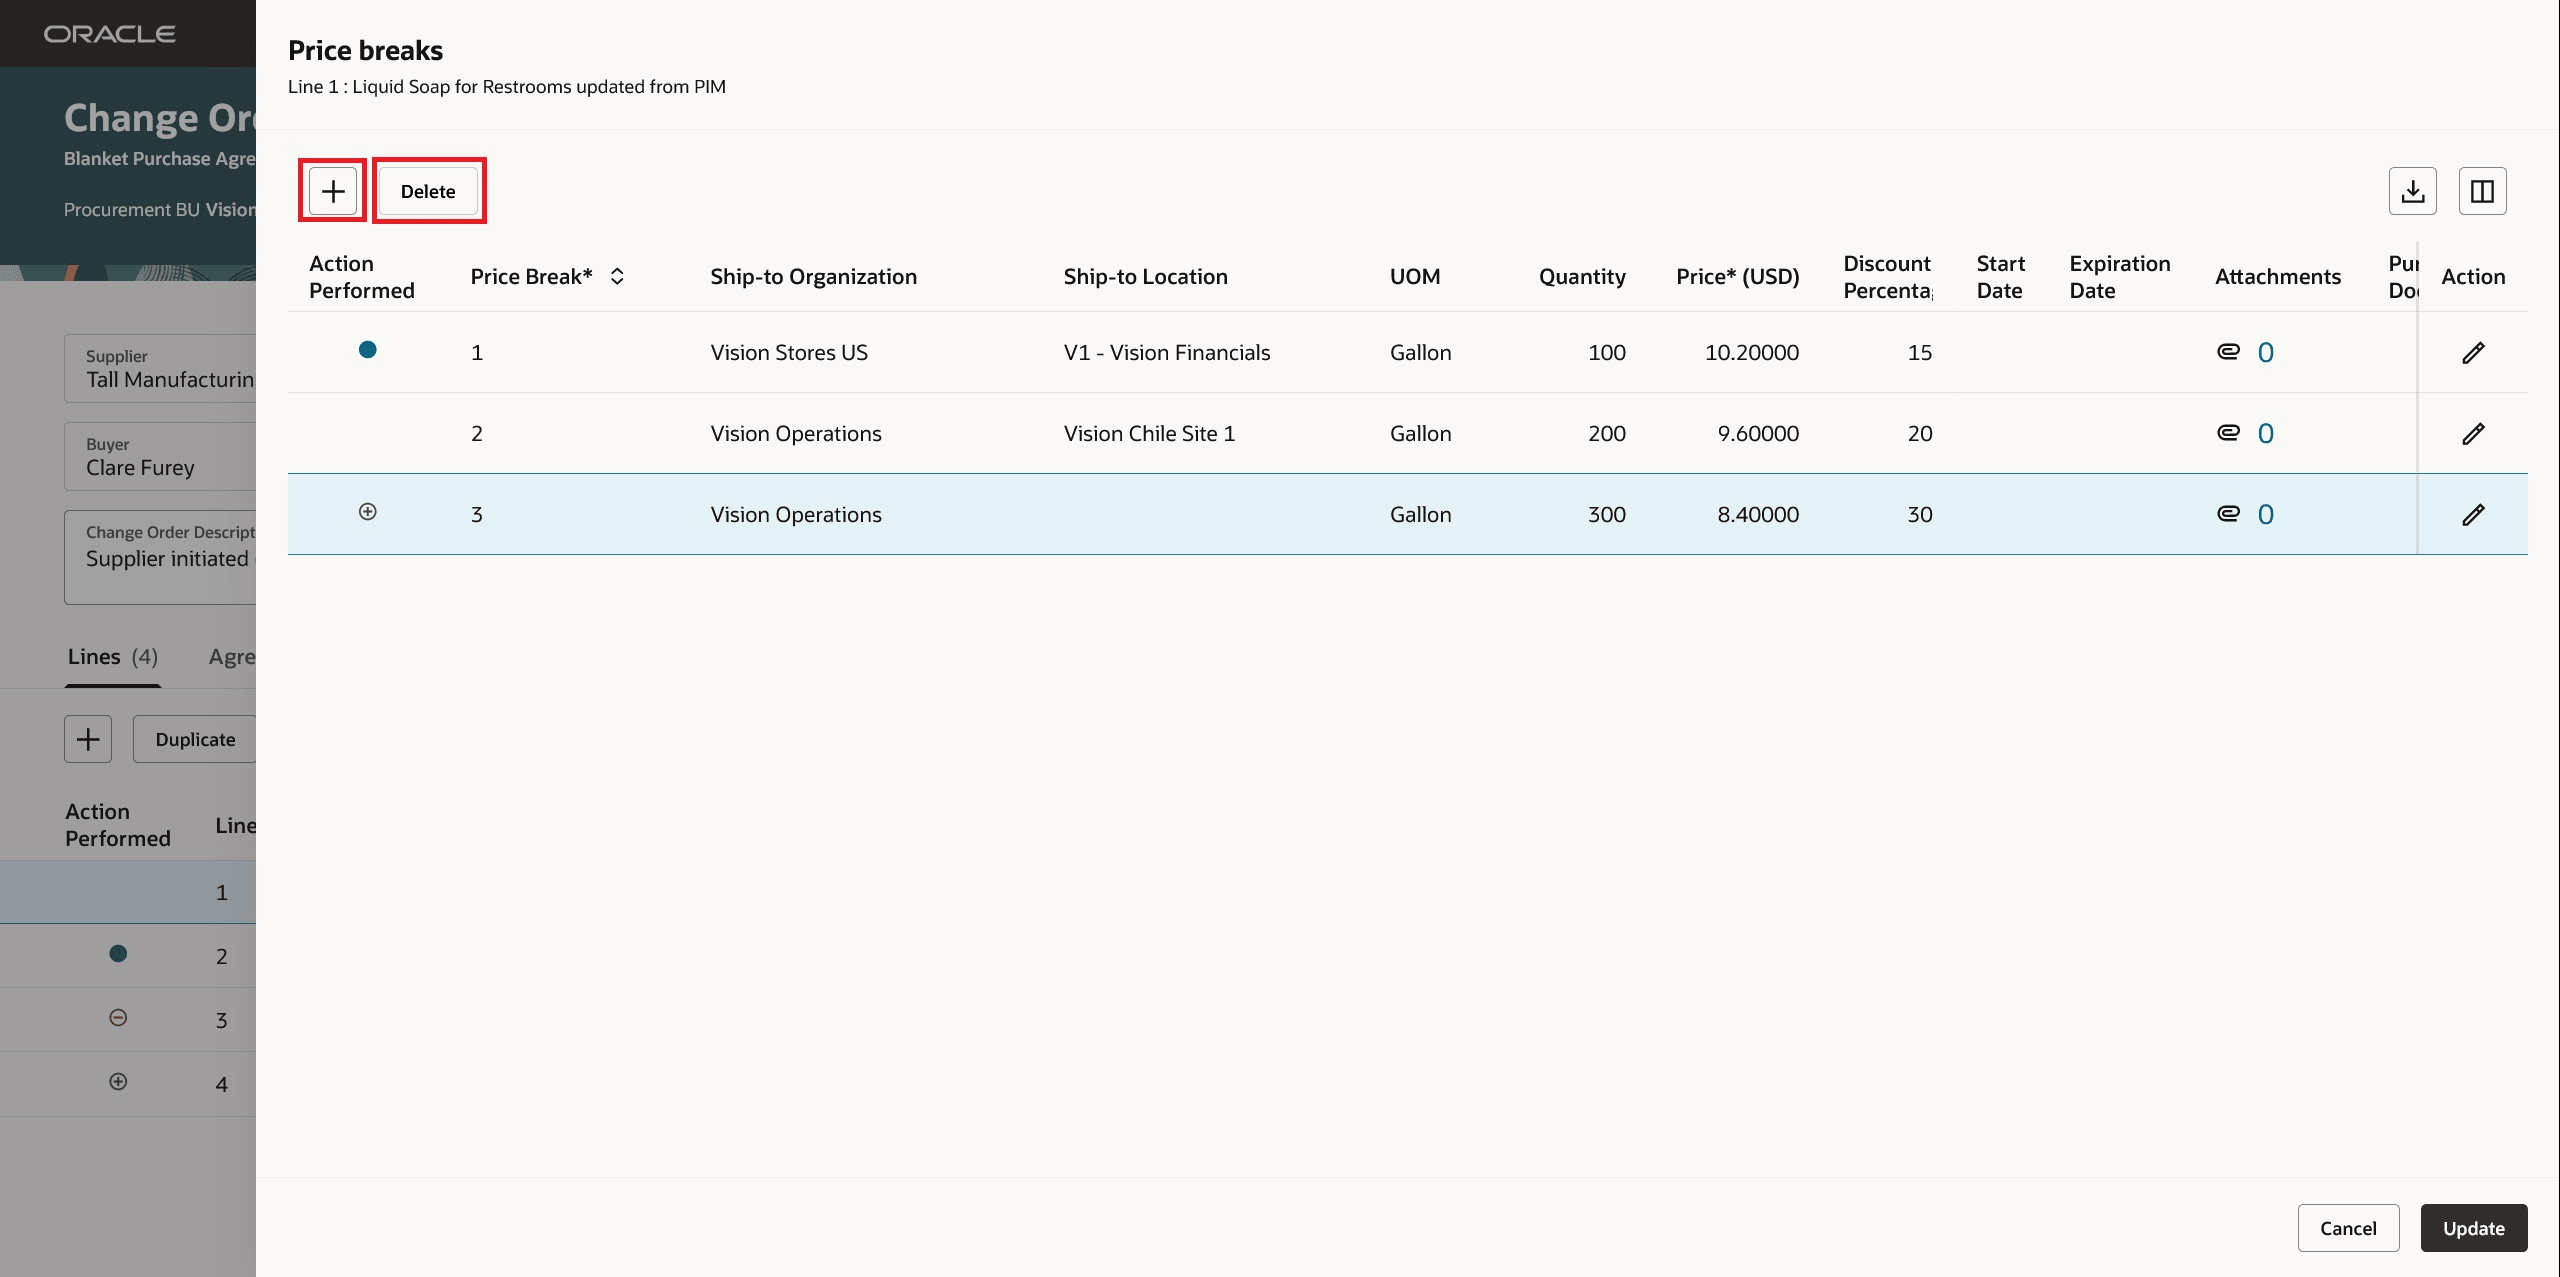
Task: Click the addition indicator icon on line 4
Action: 117,1081
